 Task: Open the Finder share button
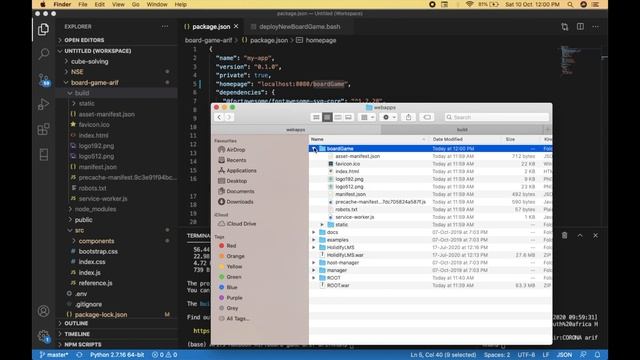click(x=408, y=117)
